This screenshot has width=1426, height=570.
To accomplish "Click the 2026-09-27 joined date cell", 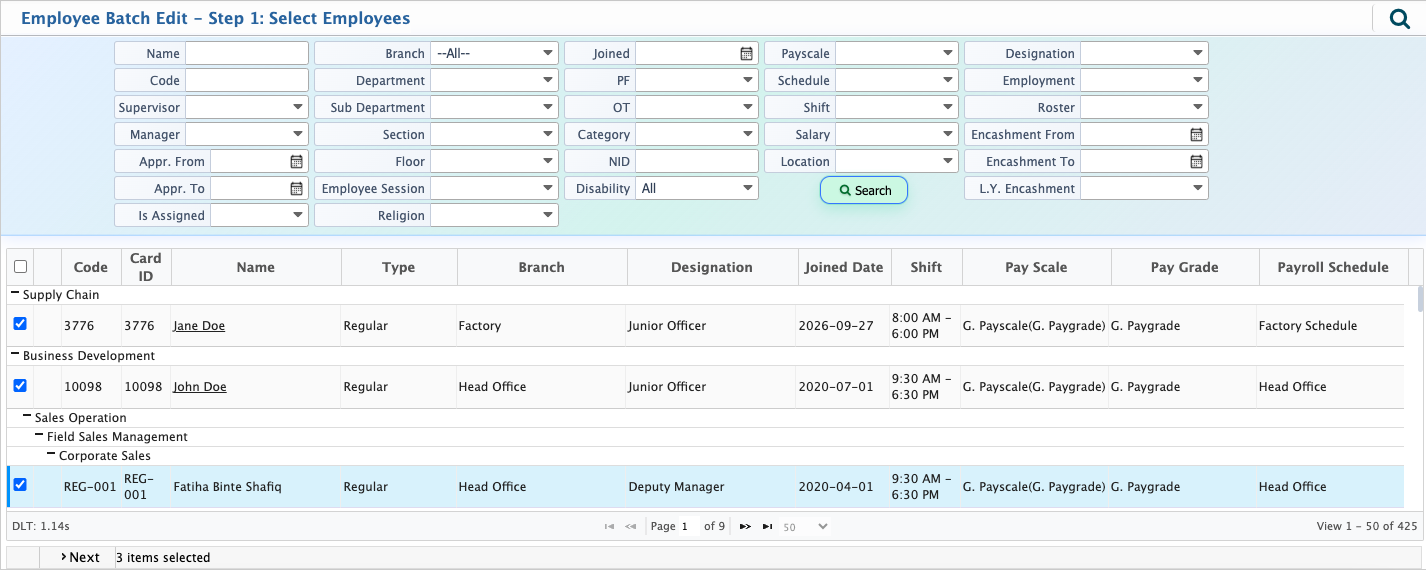I will [x=843, y=325].
